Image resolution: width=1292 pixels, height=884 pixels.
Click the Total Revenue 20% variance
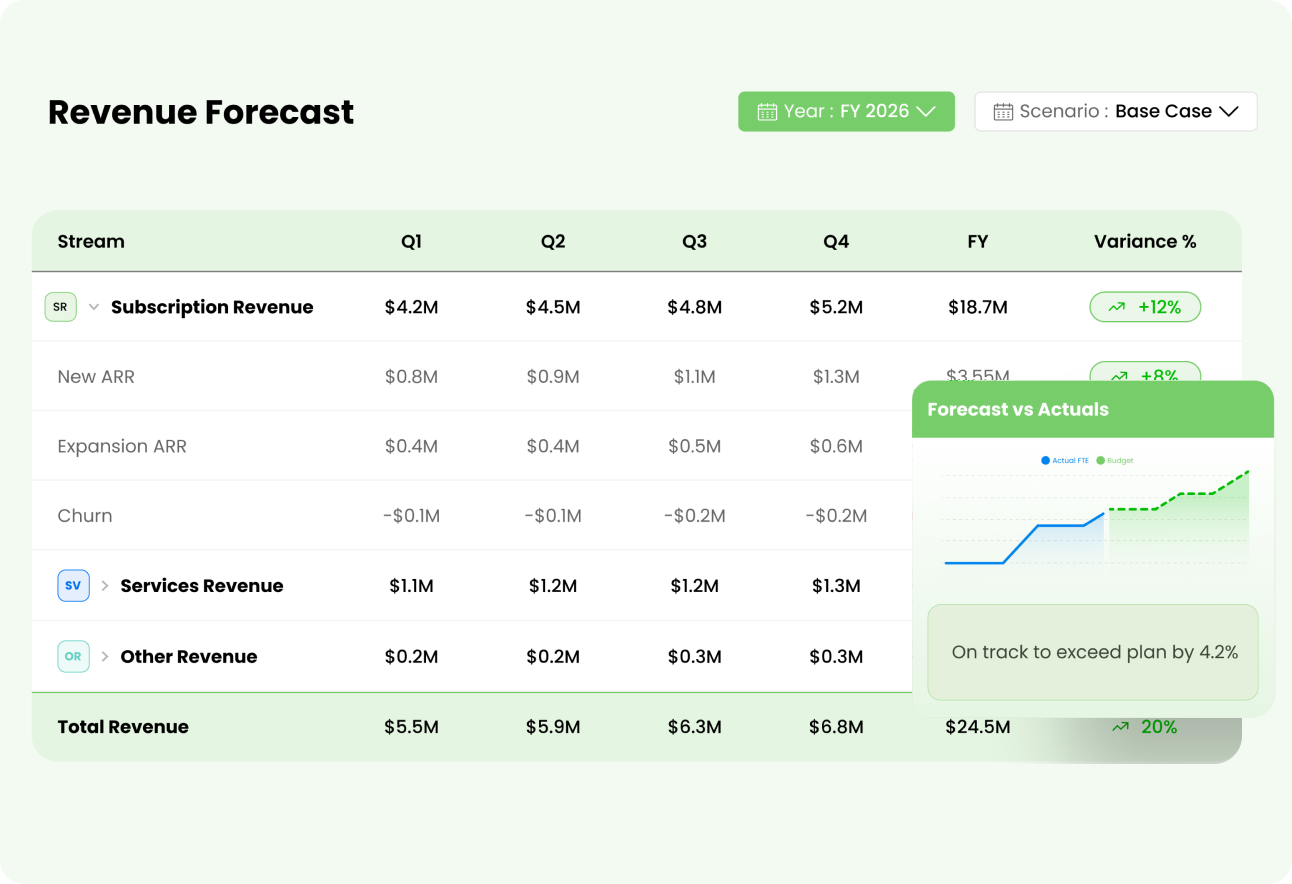pyautogui.click(x=1145, y=727)
